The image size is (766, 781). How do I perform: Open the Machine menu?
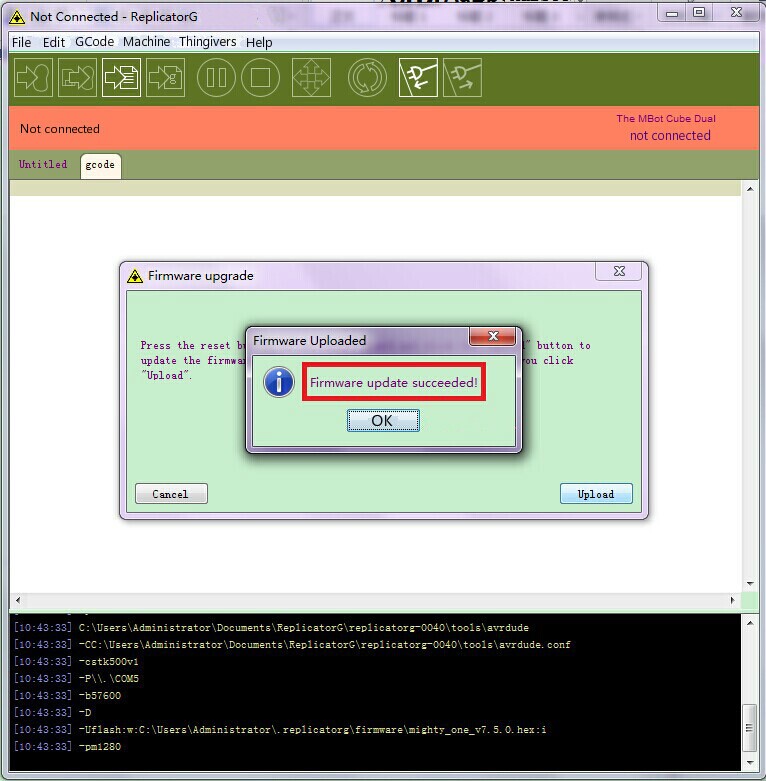[x=146, y=42]
